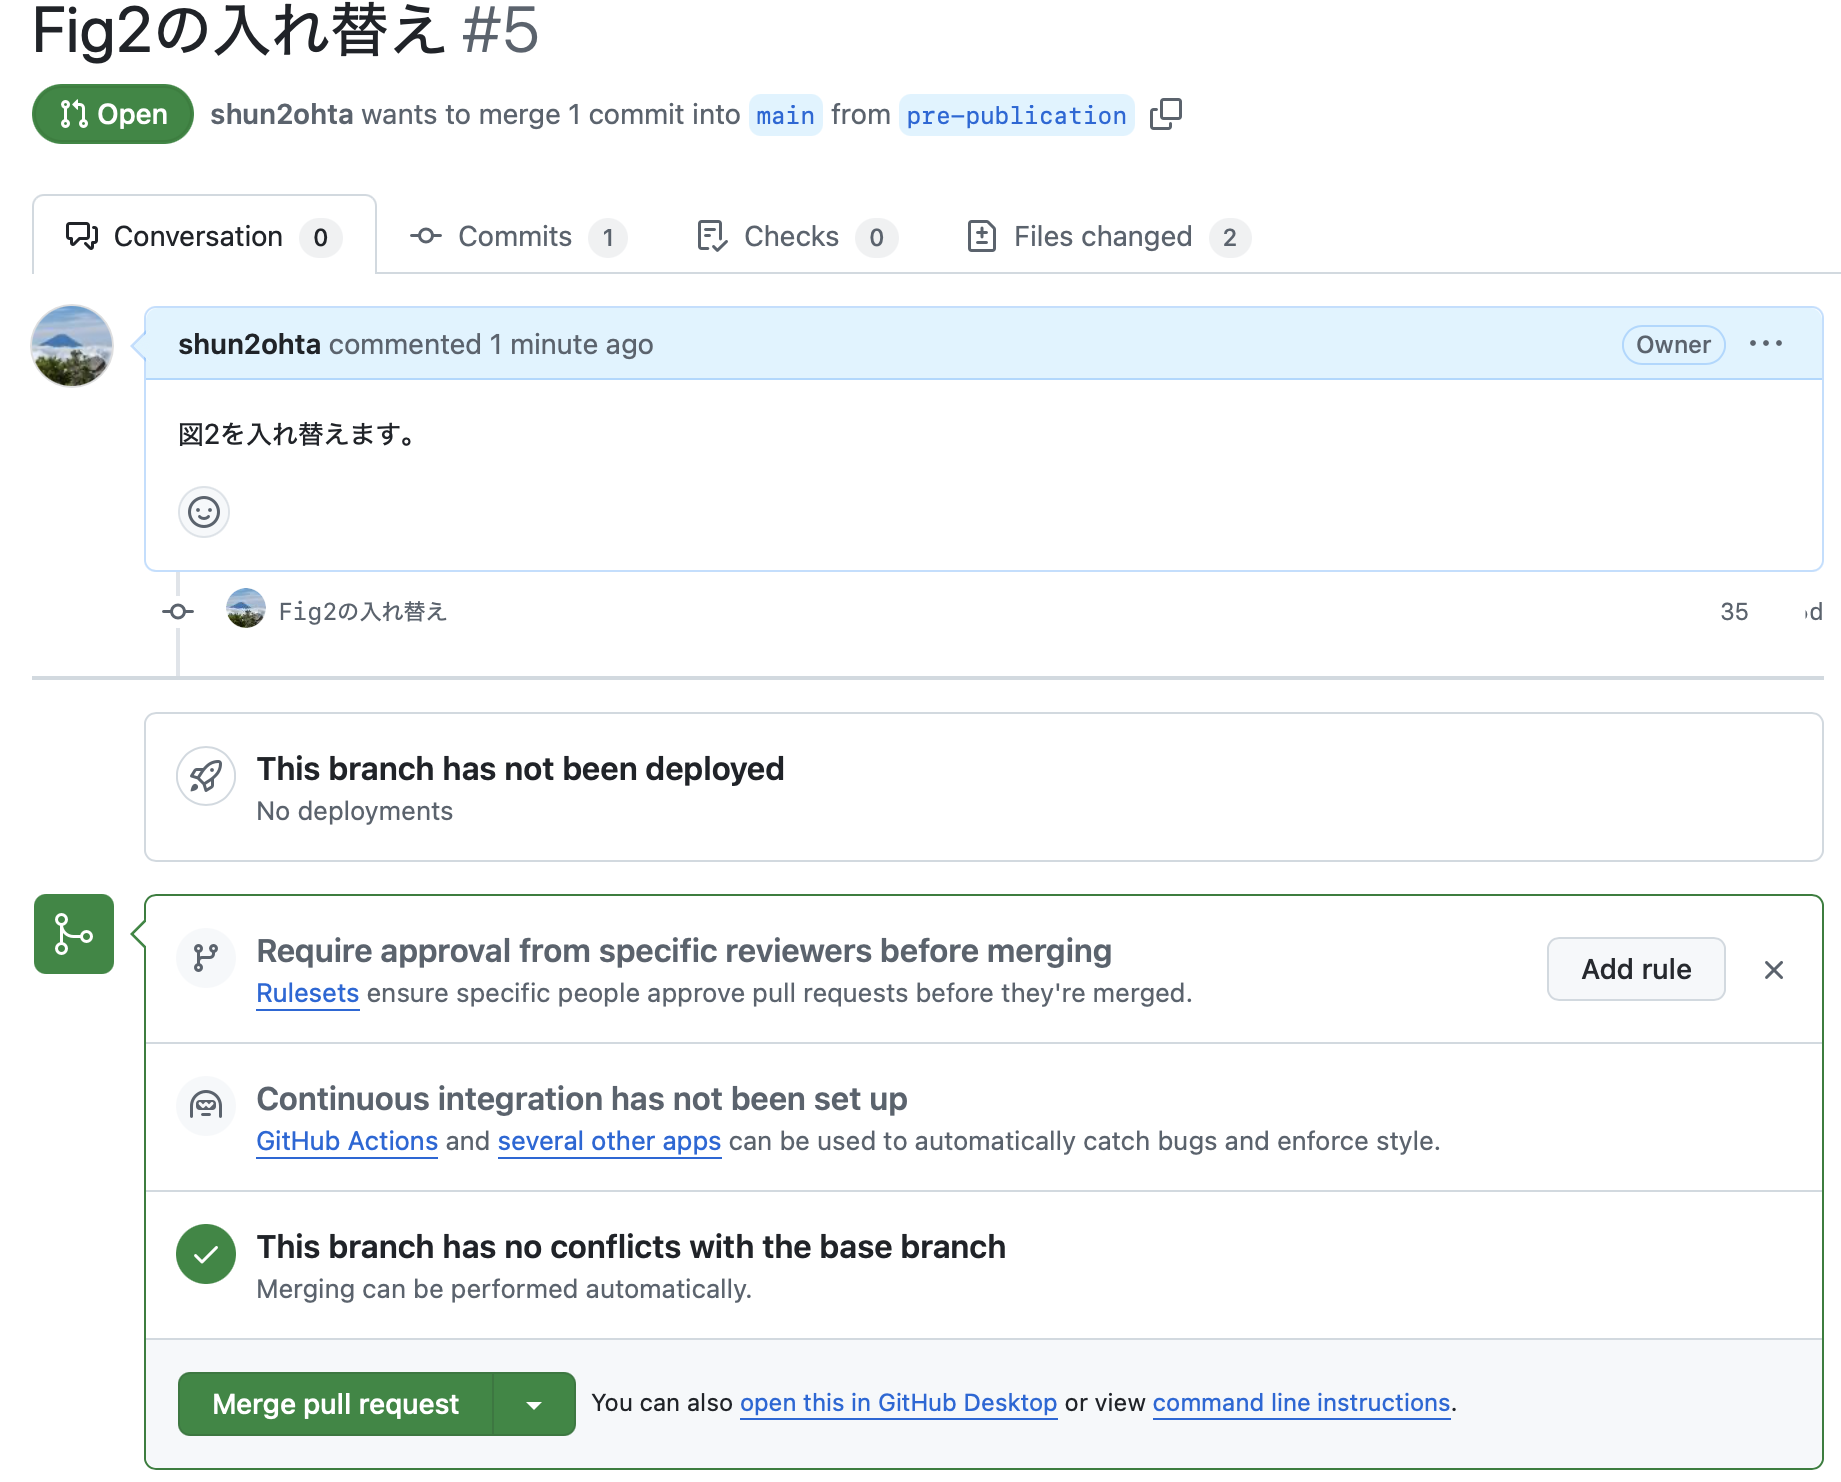This screenshot has height=1482, width=1841.
Task: Click the Merge pull request button
Action: (x=335, y=1404)
